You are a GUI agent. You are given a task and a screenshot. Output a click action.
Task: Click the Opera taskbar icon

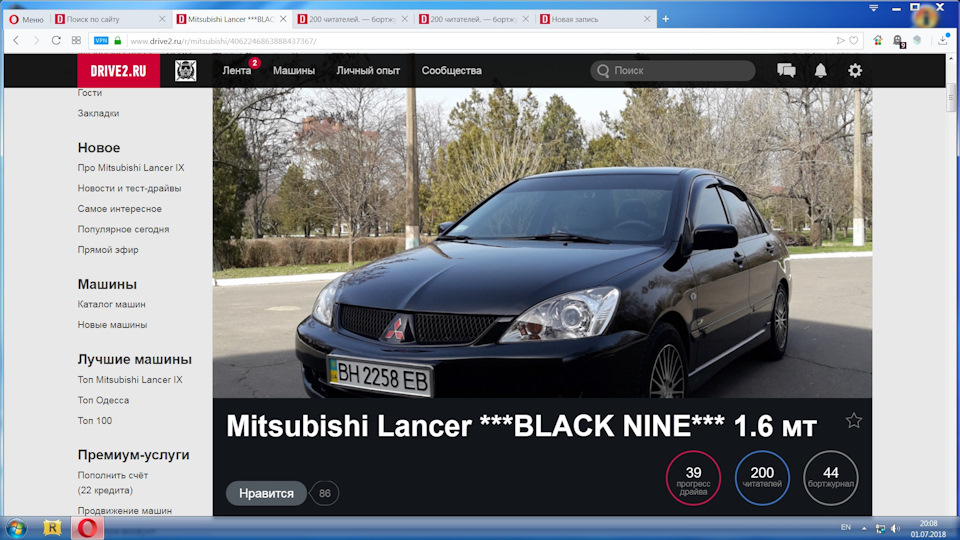[87, 528]
